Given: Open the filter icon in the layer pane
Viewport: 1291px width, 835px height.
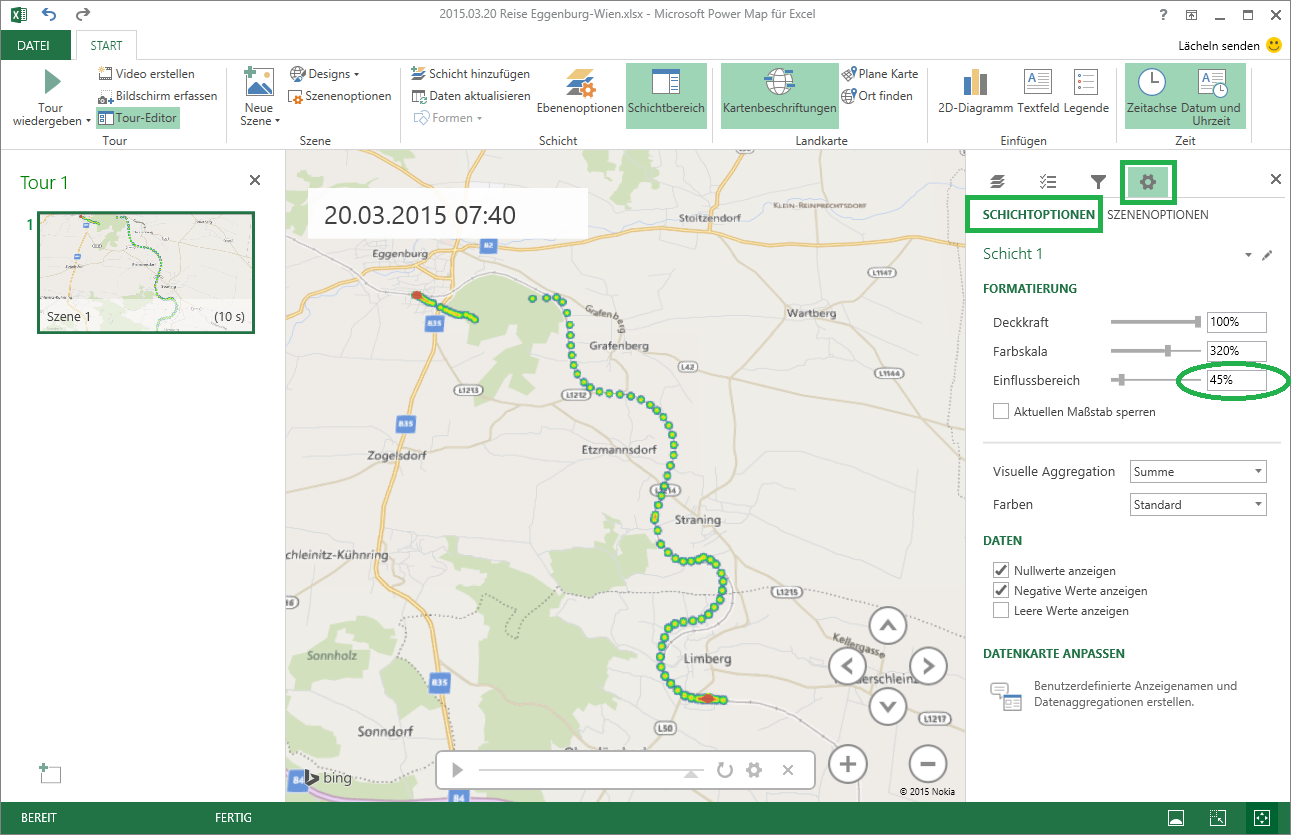Looking at the screenshot, I should pyautogui.click(x=1098, y=181).
